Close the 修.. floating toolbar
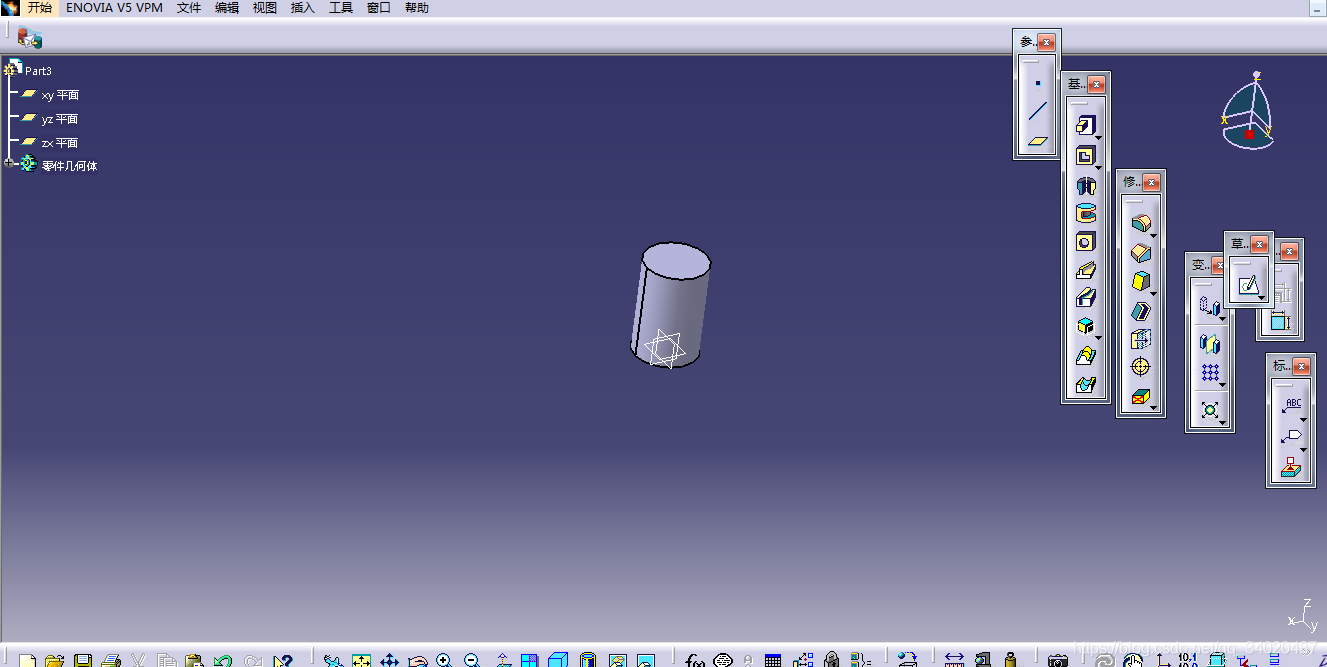The height and width of the screenshot is (667, 1327). click(x=1151, y=182)
